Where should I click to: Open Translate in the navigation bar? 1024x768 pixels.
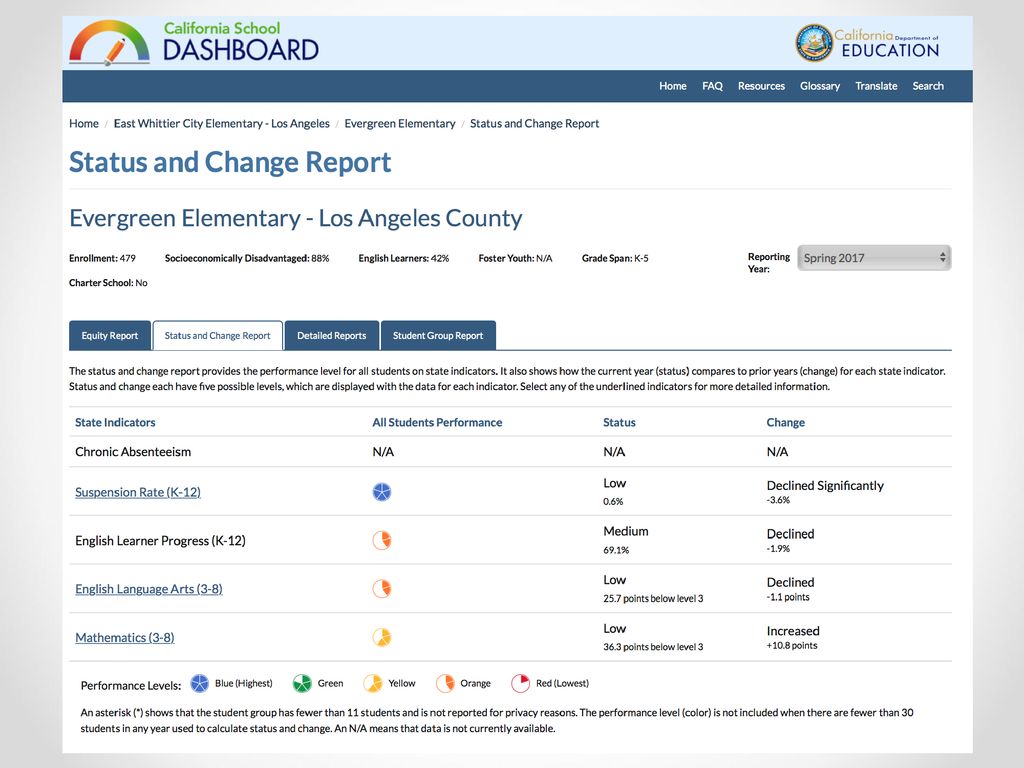tap(876, 86)
